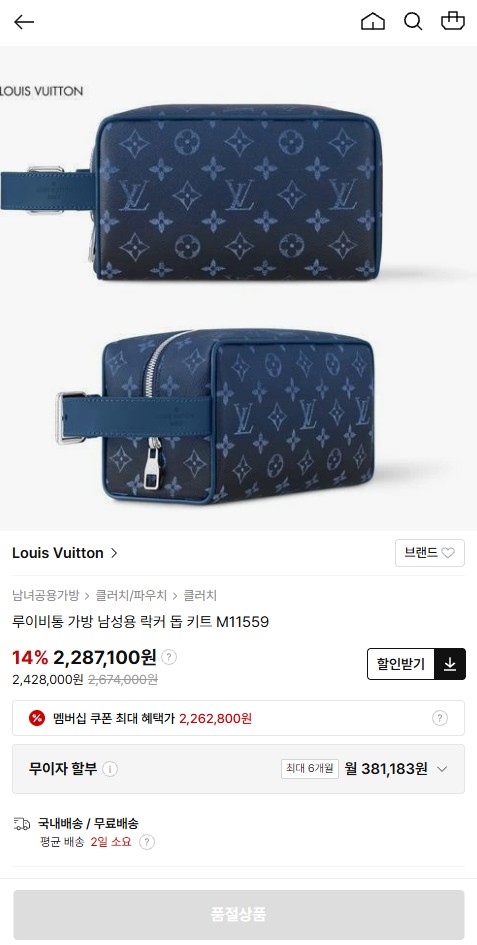The width and height of the screenshot is (477, 945).
Task: Click the blue monogram bag product image
Action: tap(238, 288)
